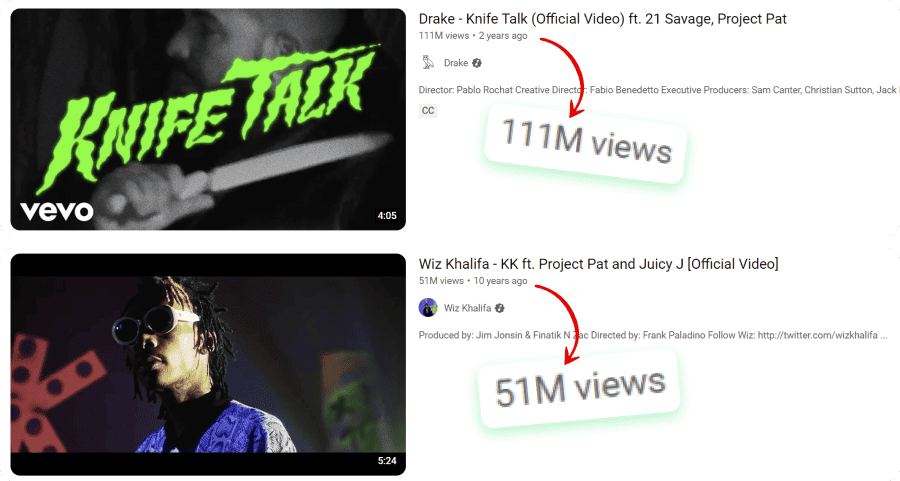Click the vevo logo on the thumbnail
900x481 pixels.
57,212
